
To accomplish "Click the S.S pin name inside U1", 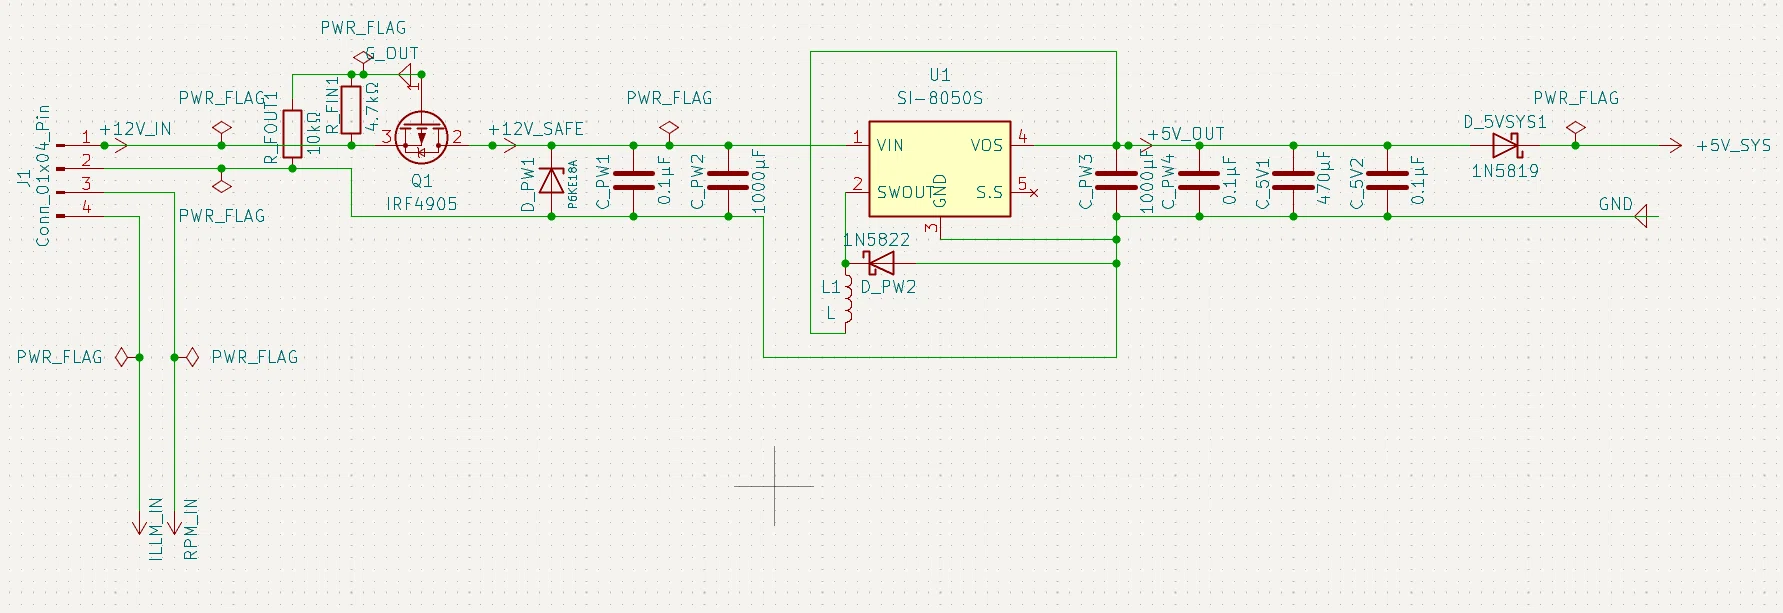I will click(989, 192).
